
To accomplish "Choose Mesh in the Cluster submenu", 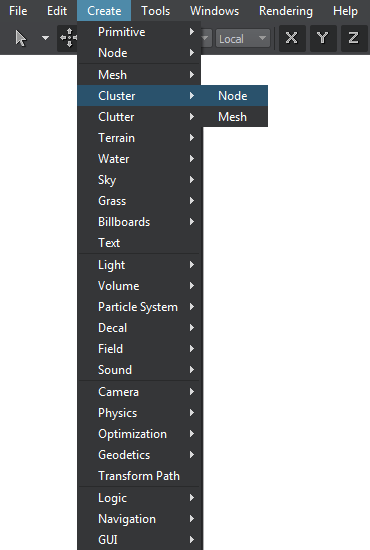I will [x=235, y=117].
